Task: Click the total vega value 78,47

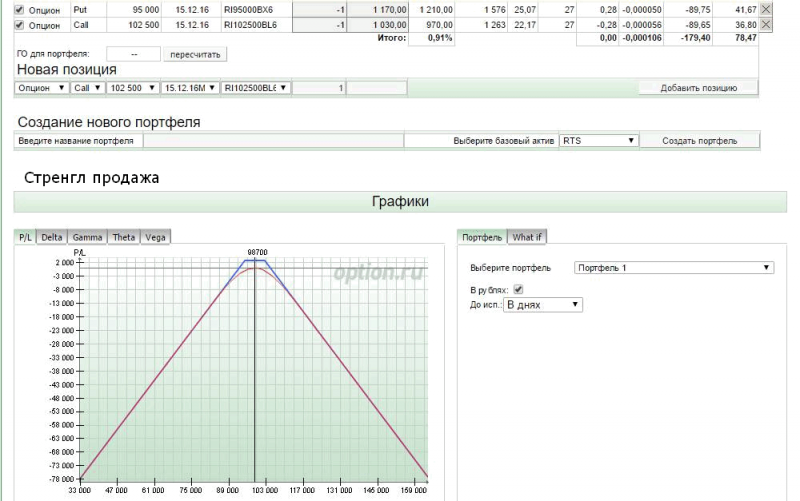Action: (746, 38)
